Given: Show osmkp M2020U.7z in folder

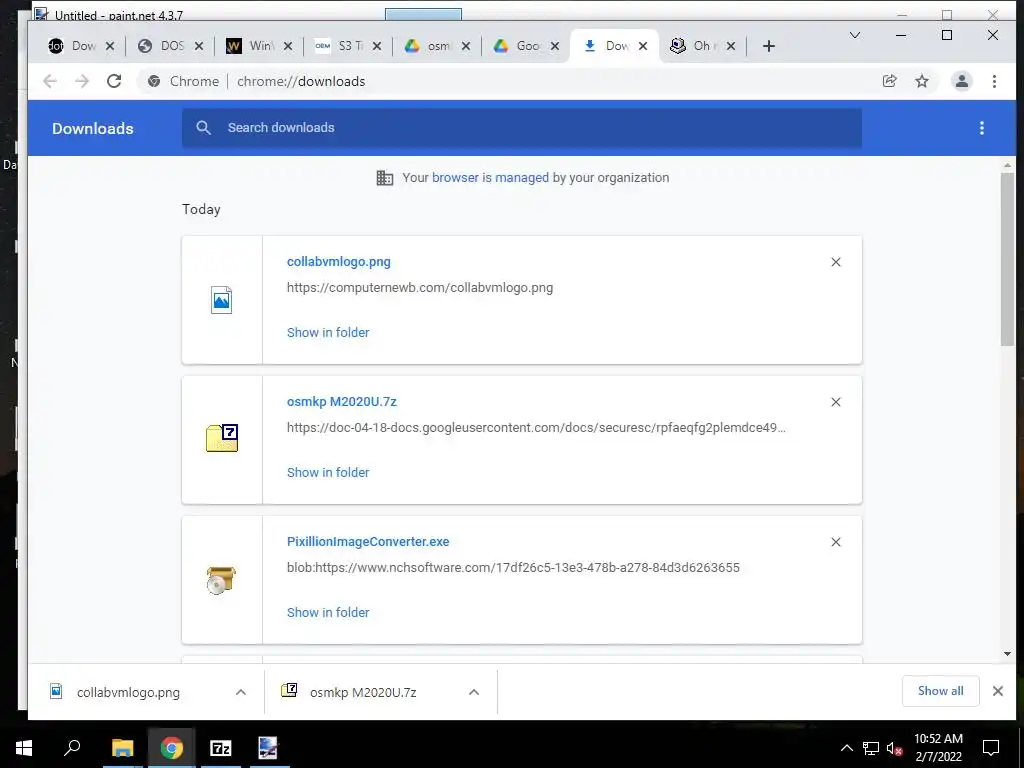Looking at the screenshot, I should pos(328,472).
